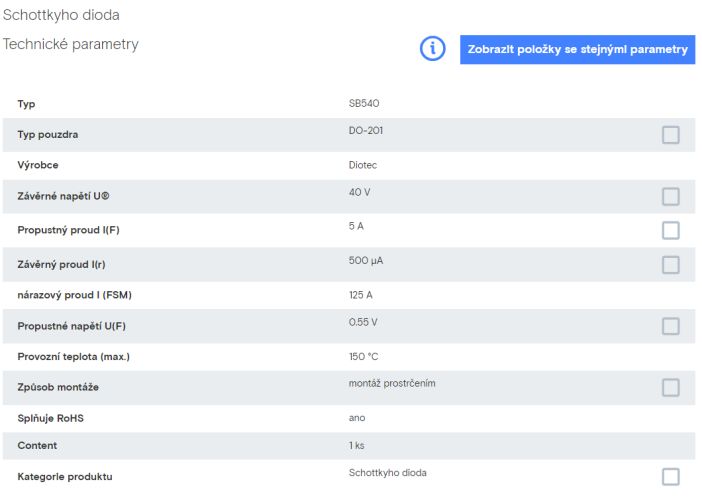Click the Technické parametry section title
Image resolution: width=702 pixels, height=500 pixels.
click(71, 44)
